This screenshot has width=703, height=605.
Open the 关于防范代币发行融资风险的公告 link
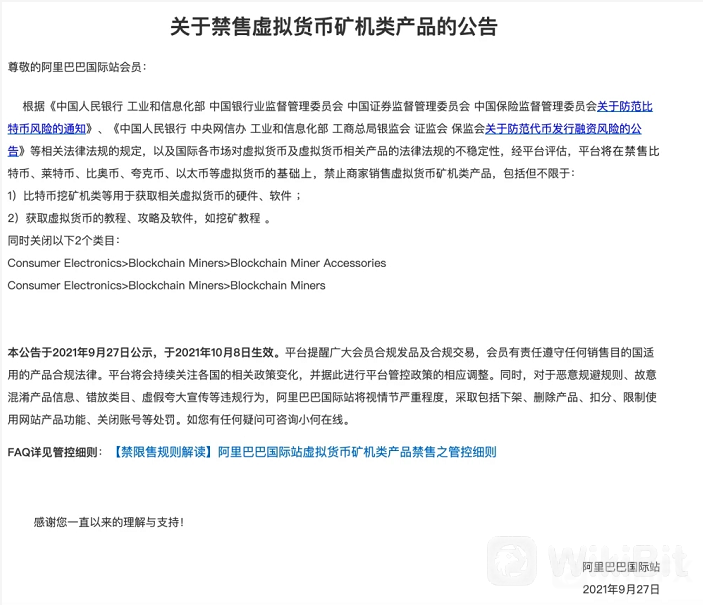click(x=563, y=129)
